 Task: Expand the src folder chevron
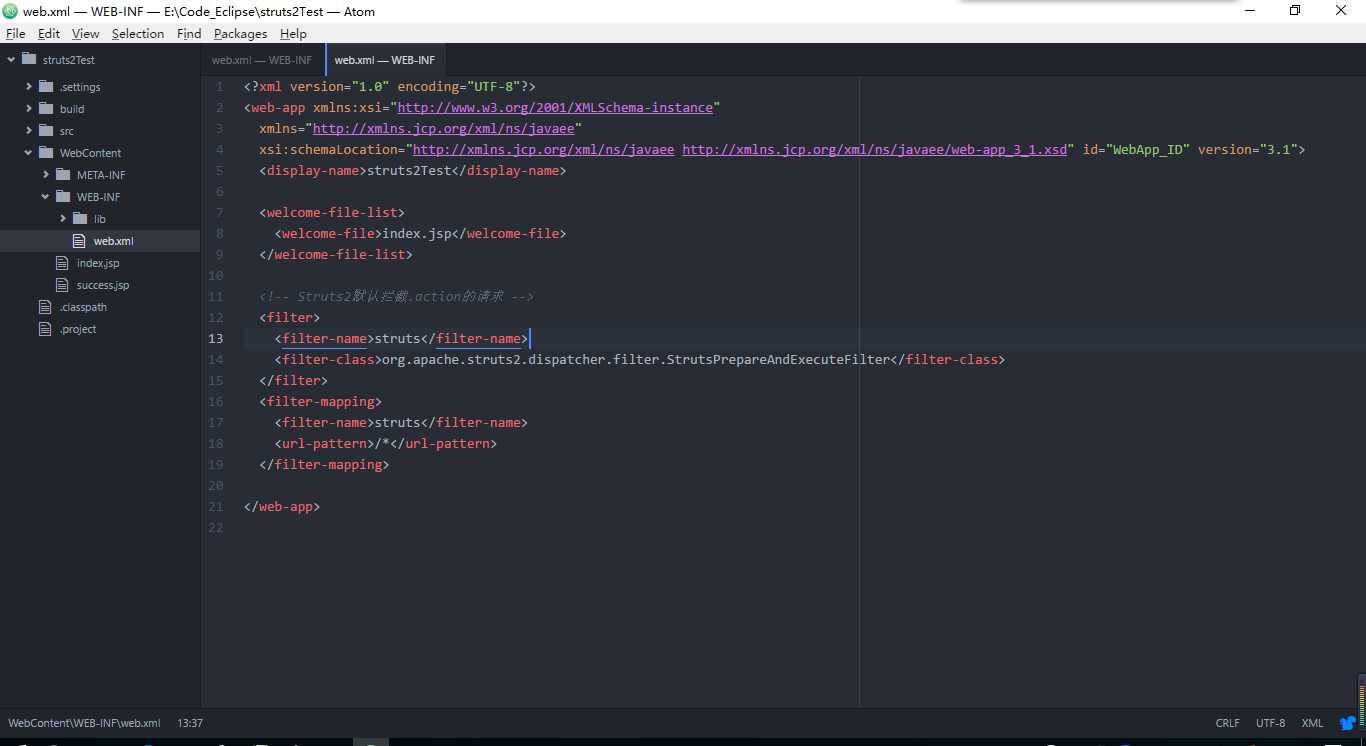[29, 130]
